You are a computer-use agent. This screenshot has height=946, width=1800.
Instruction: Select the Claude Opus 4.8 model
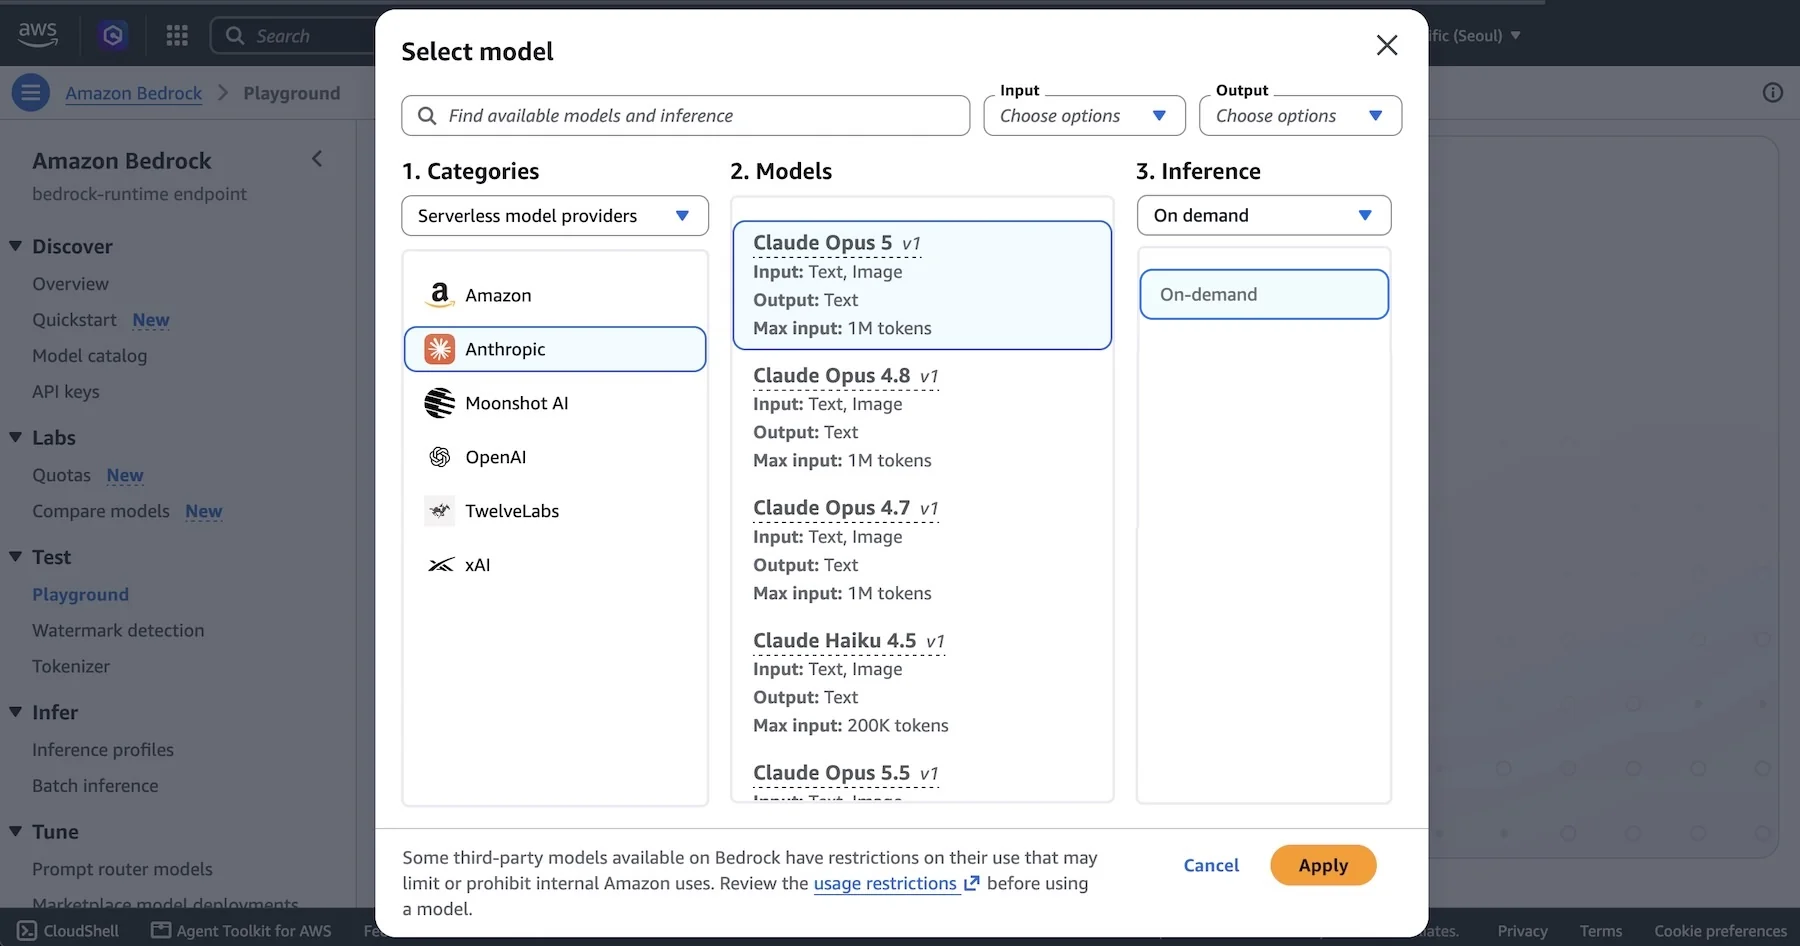click(922, 418)
